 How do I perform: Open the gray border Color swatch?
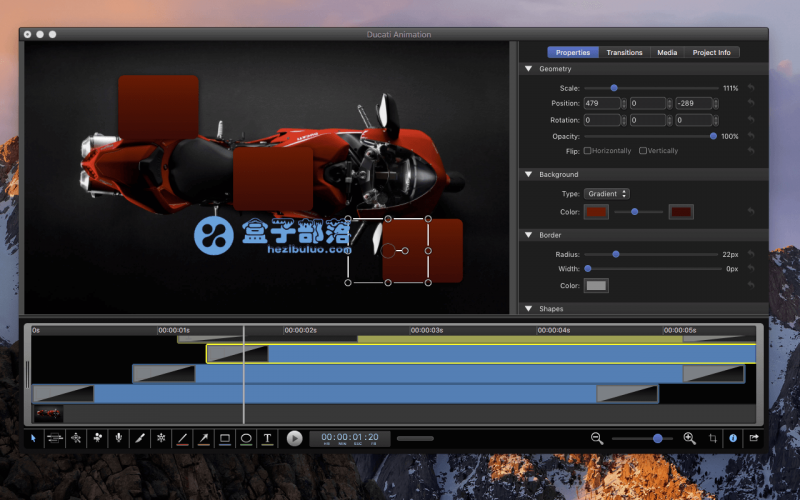(596, 286)
